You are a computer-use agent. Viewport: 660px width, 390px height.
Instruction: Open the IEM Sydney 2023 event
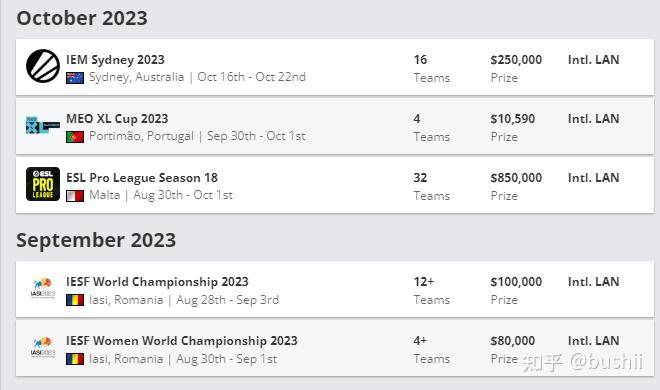click(115, 60)
